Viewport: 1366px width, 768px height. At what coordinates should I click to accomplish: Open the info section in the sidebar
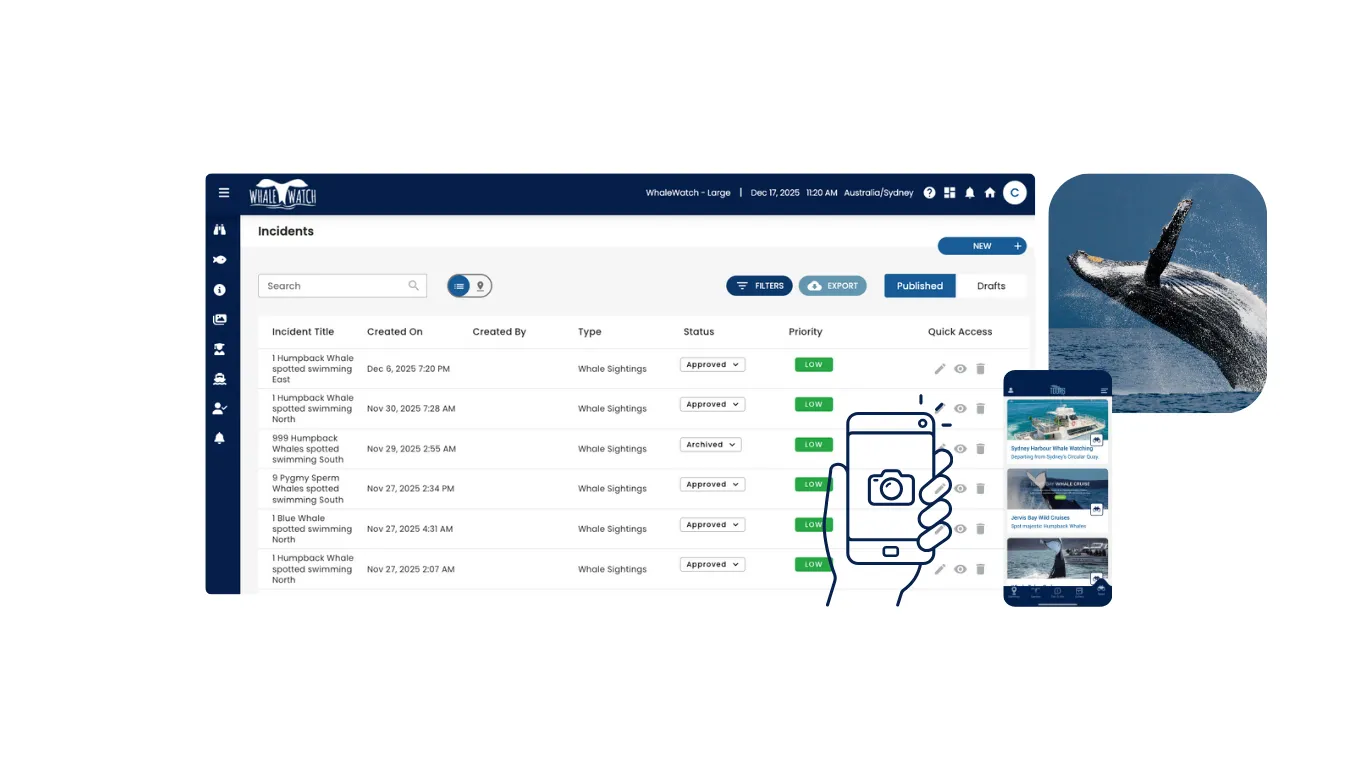[220, 290]
